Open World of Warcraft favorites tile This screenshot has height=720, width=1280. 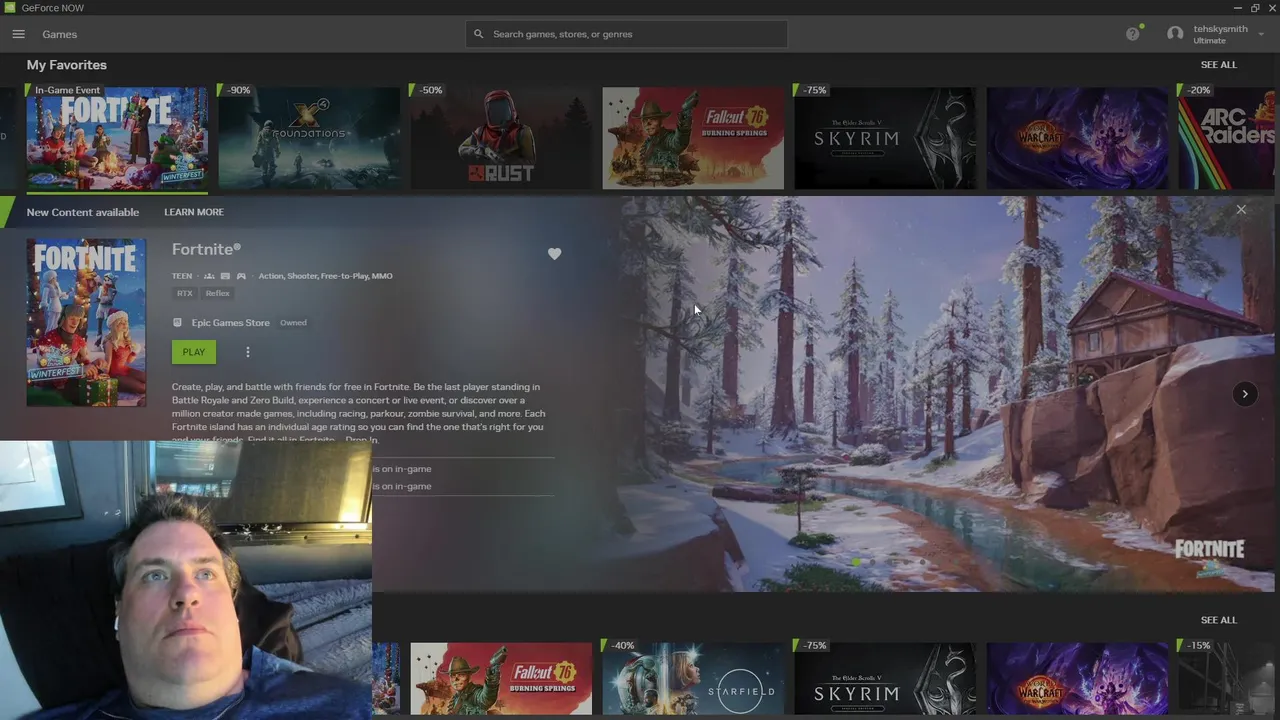coord(1077,138)
